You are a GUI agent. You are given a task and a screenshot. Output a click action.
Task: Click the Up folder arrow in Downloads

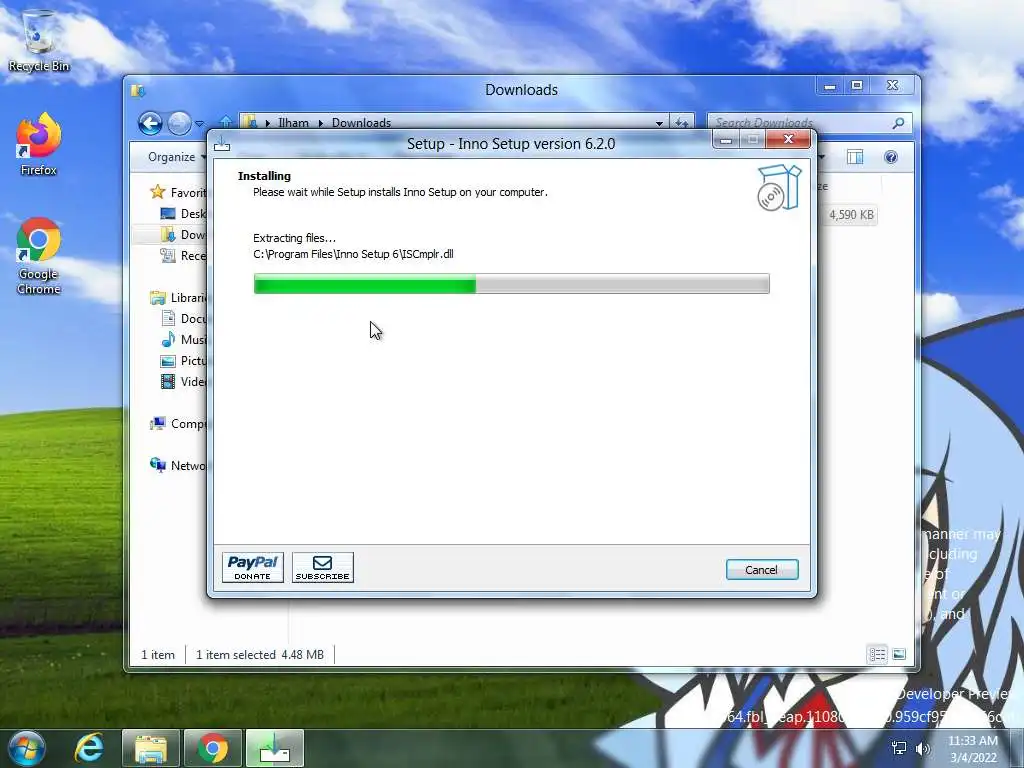click(226, 121)
